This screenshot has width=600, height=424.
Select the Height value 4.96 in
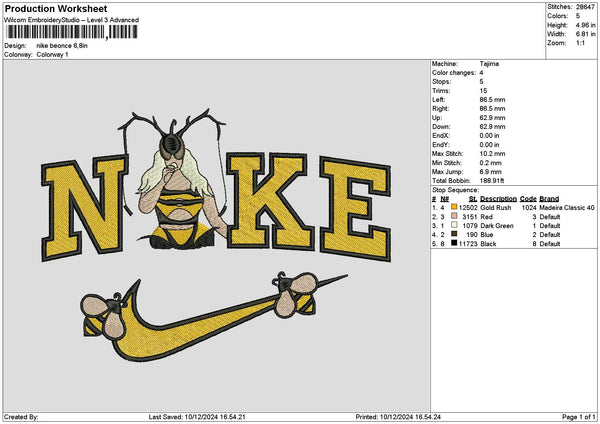[585, 25]
